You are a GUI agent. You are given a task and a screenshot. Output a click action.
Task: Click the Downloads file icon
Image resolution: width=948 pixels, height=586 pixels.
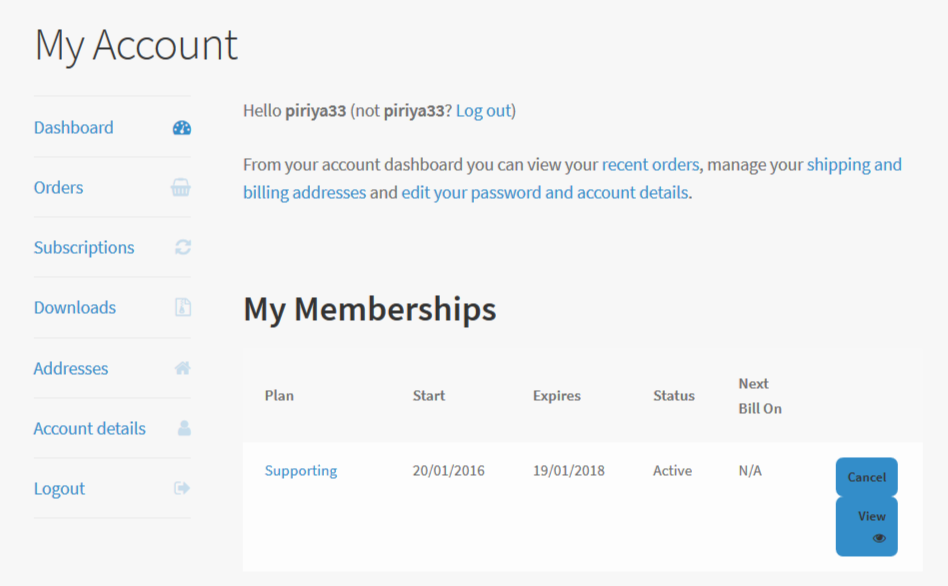pos(183,308)
